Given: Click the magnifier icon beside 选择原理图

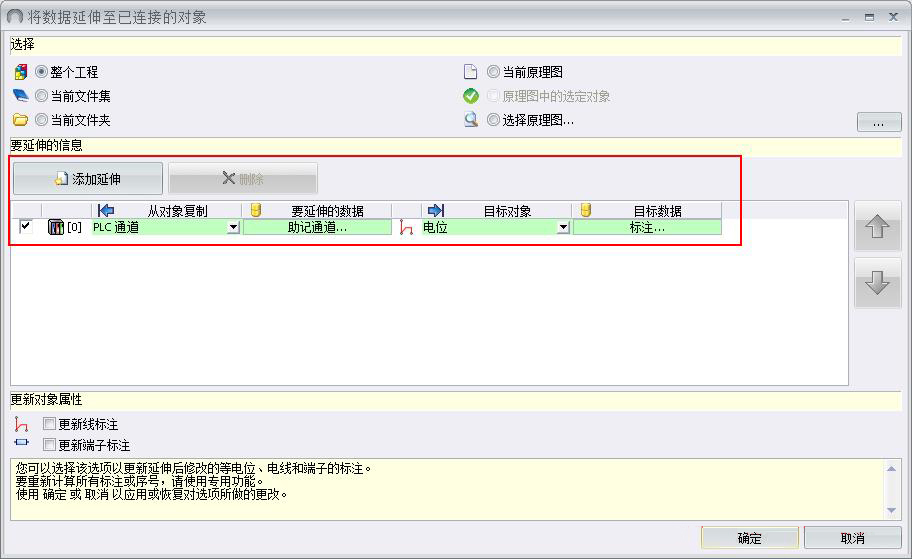Looking at the screenshot, I should tap(471, 120).
